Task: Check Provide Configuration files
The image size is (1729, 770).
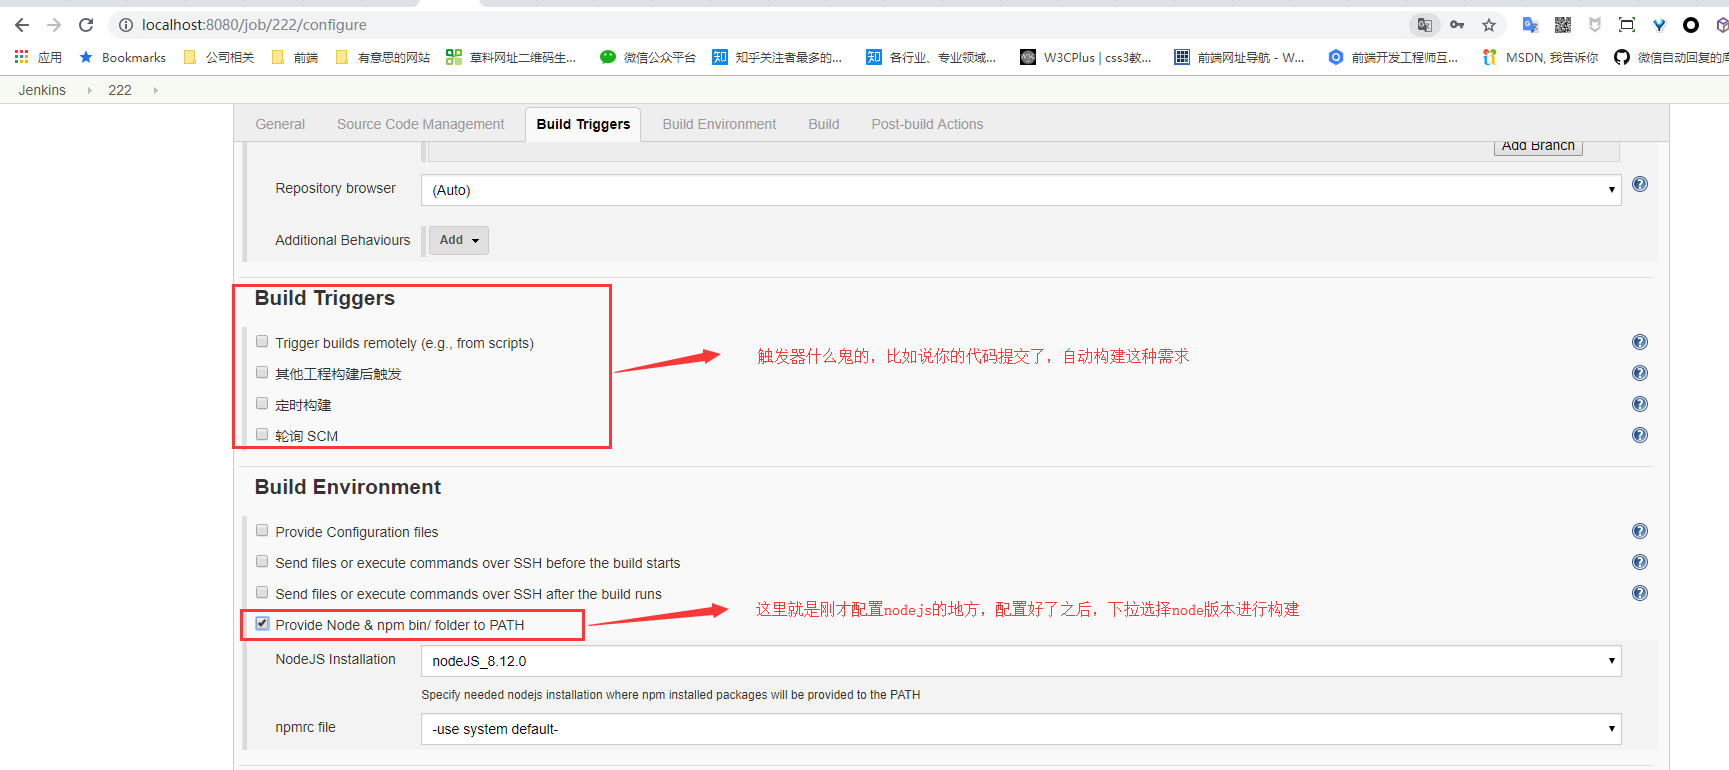Action: tap(262, 530)
